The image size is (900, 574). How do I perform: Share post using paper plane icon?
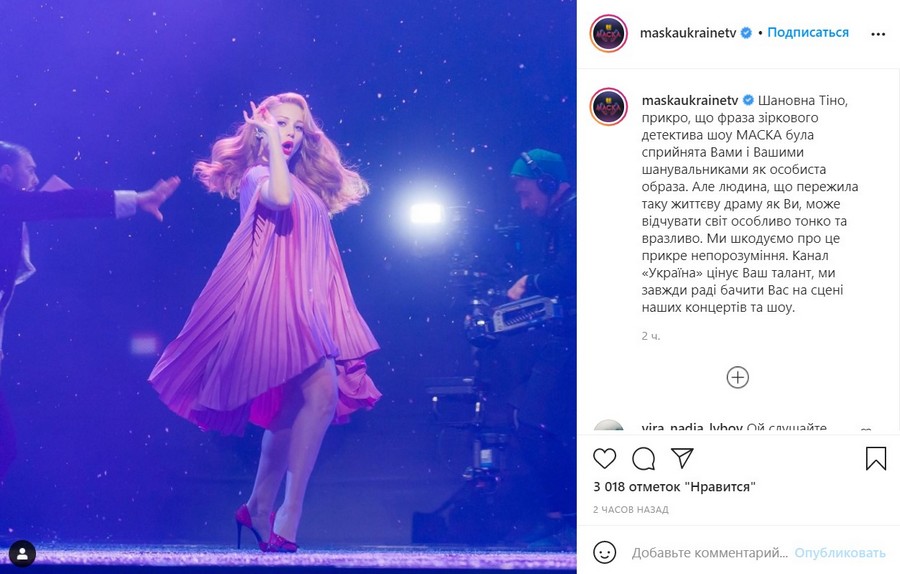pyautogui.click(x=682, y=458)
